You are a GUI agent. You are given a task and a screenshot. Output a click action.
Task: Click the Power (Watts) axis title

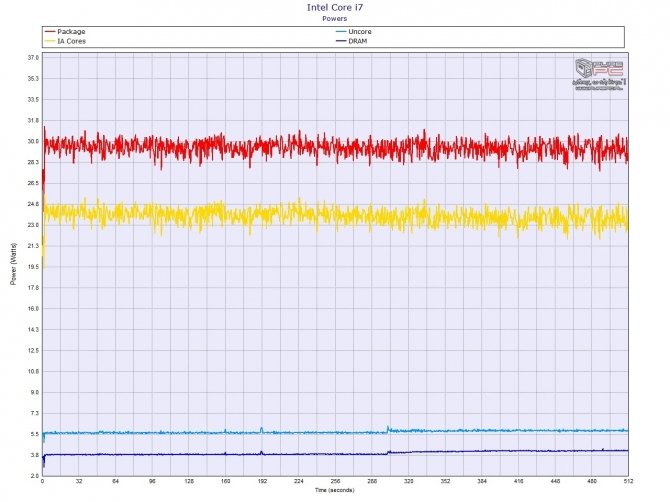click(x=14, y=264)
